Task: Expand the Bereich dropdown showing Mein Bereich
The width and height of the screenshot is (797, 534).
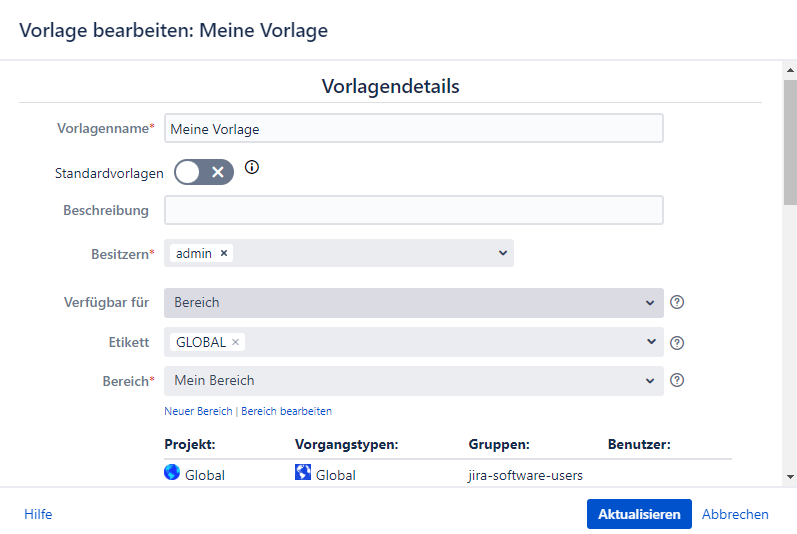Action: 651,381
